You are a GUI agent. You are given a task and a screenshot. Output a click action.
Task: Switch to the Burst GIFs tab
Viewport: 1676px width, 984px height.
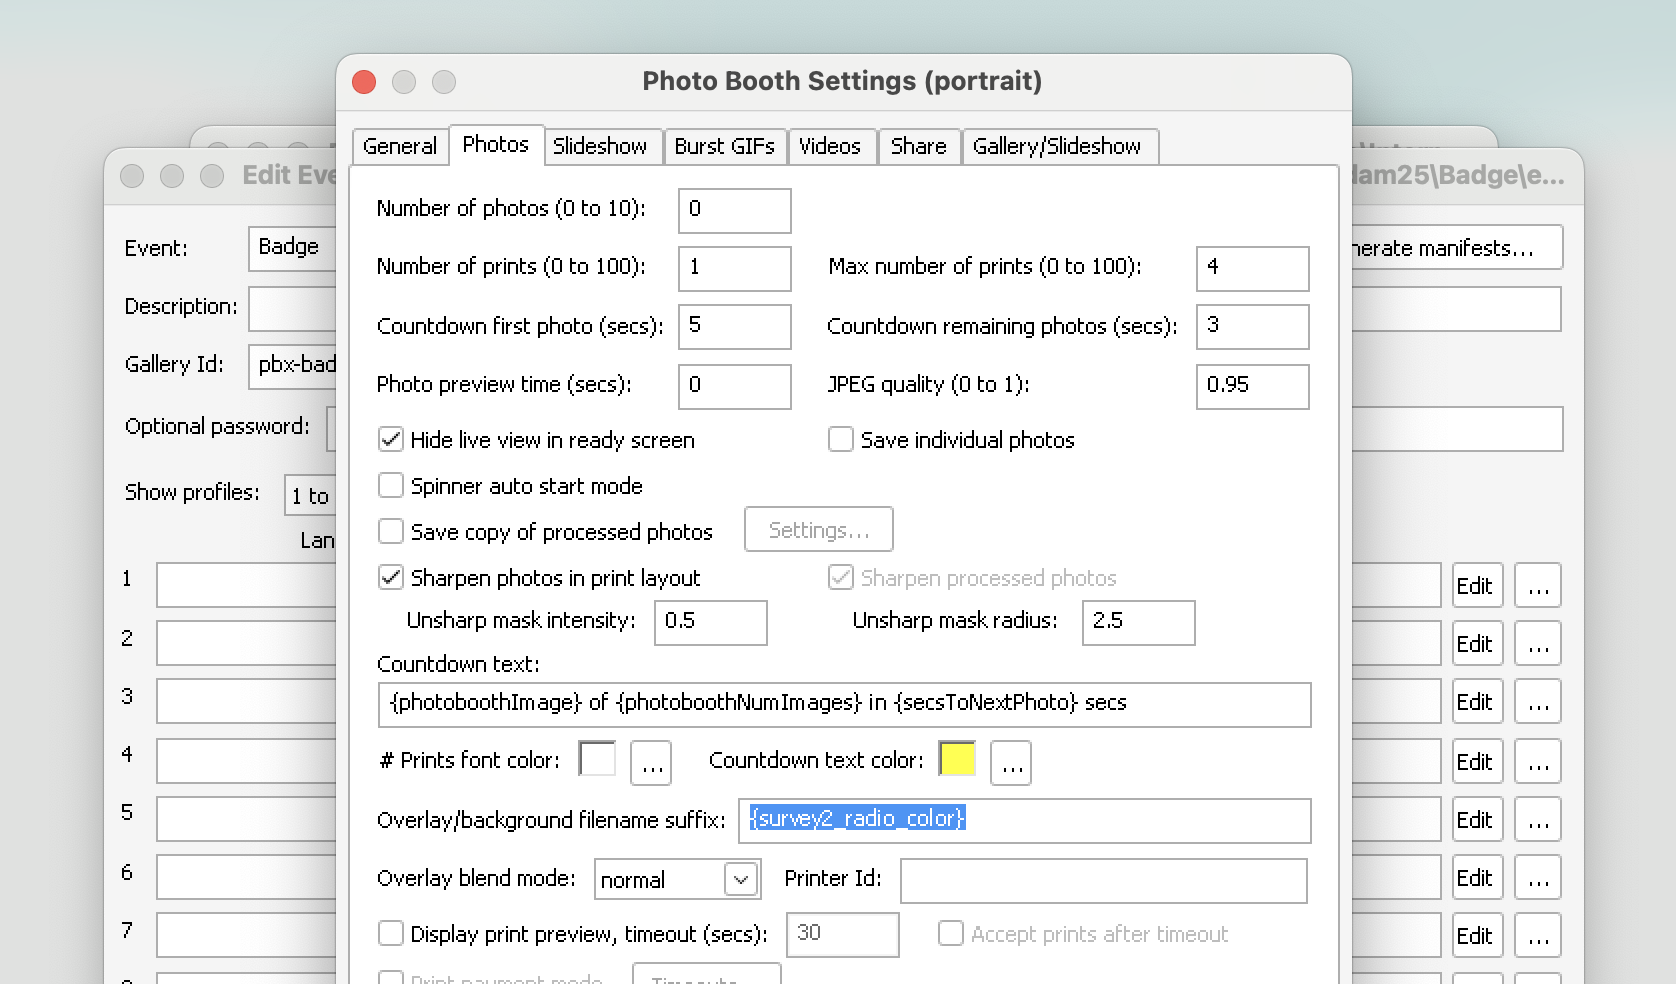tap(724, 146)
